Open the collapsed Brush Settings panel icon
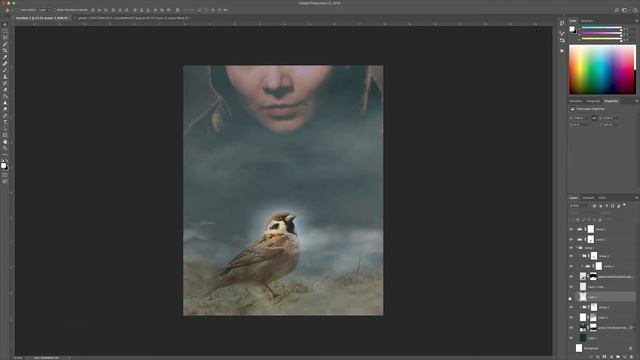640x360 pixels. point(562,33)
